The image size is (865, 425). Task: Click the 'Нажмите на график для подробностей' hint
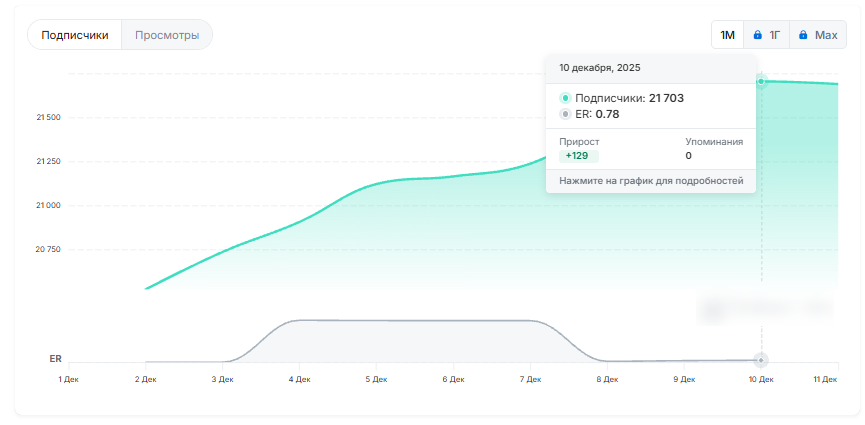[x=650, y=181]
